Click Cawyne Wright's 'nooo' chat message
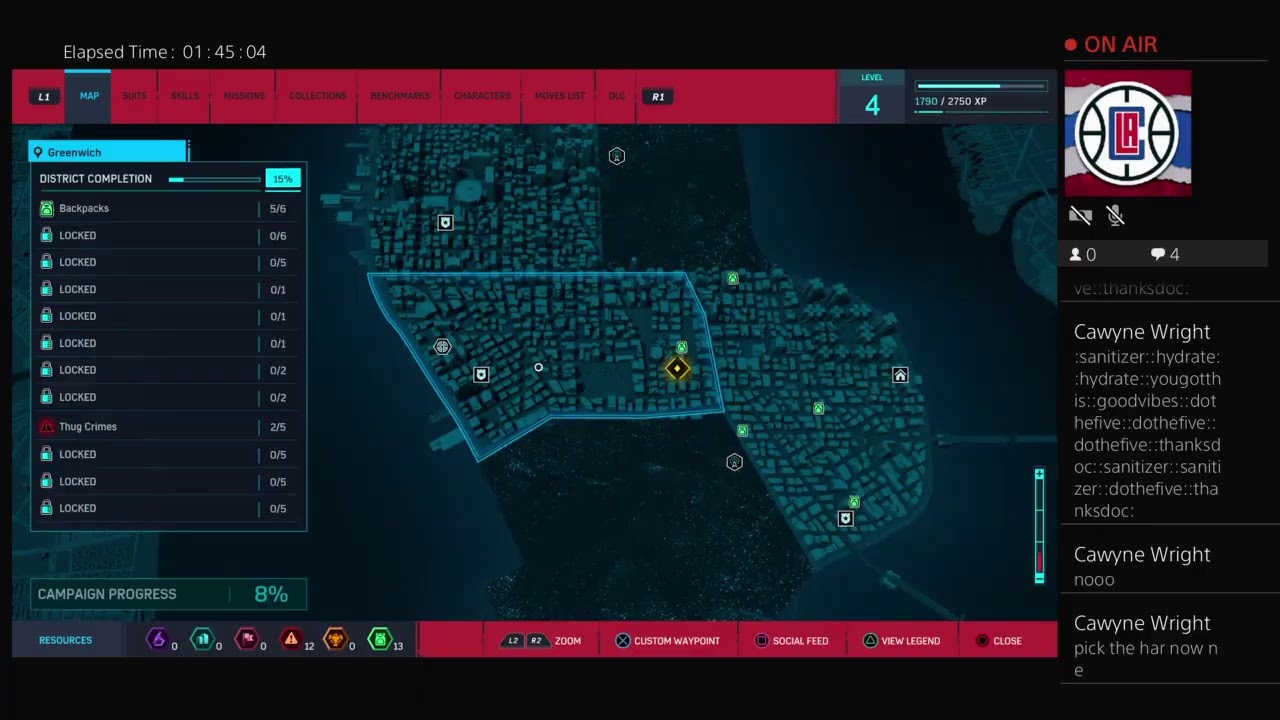Viewport: 1280px width, 720px height. [1094, 580]
